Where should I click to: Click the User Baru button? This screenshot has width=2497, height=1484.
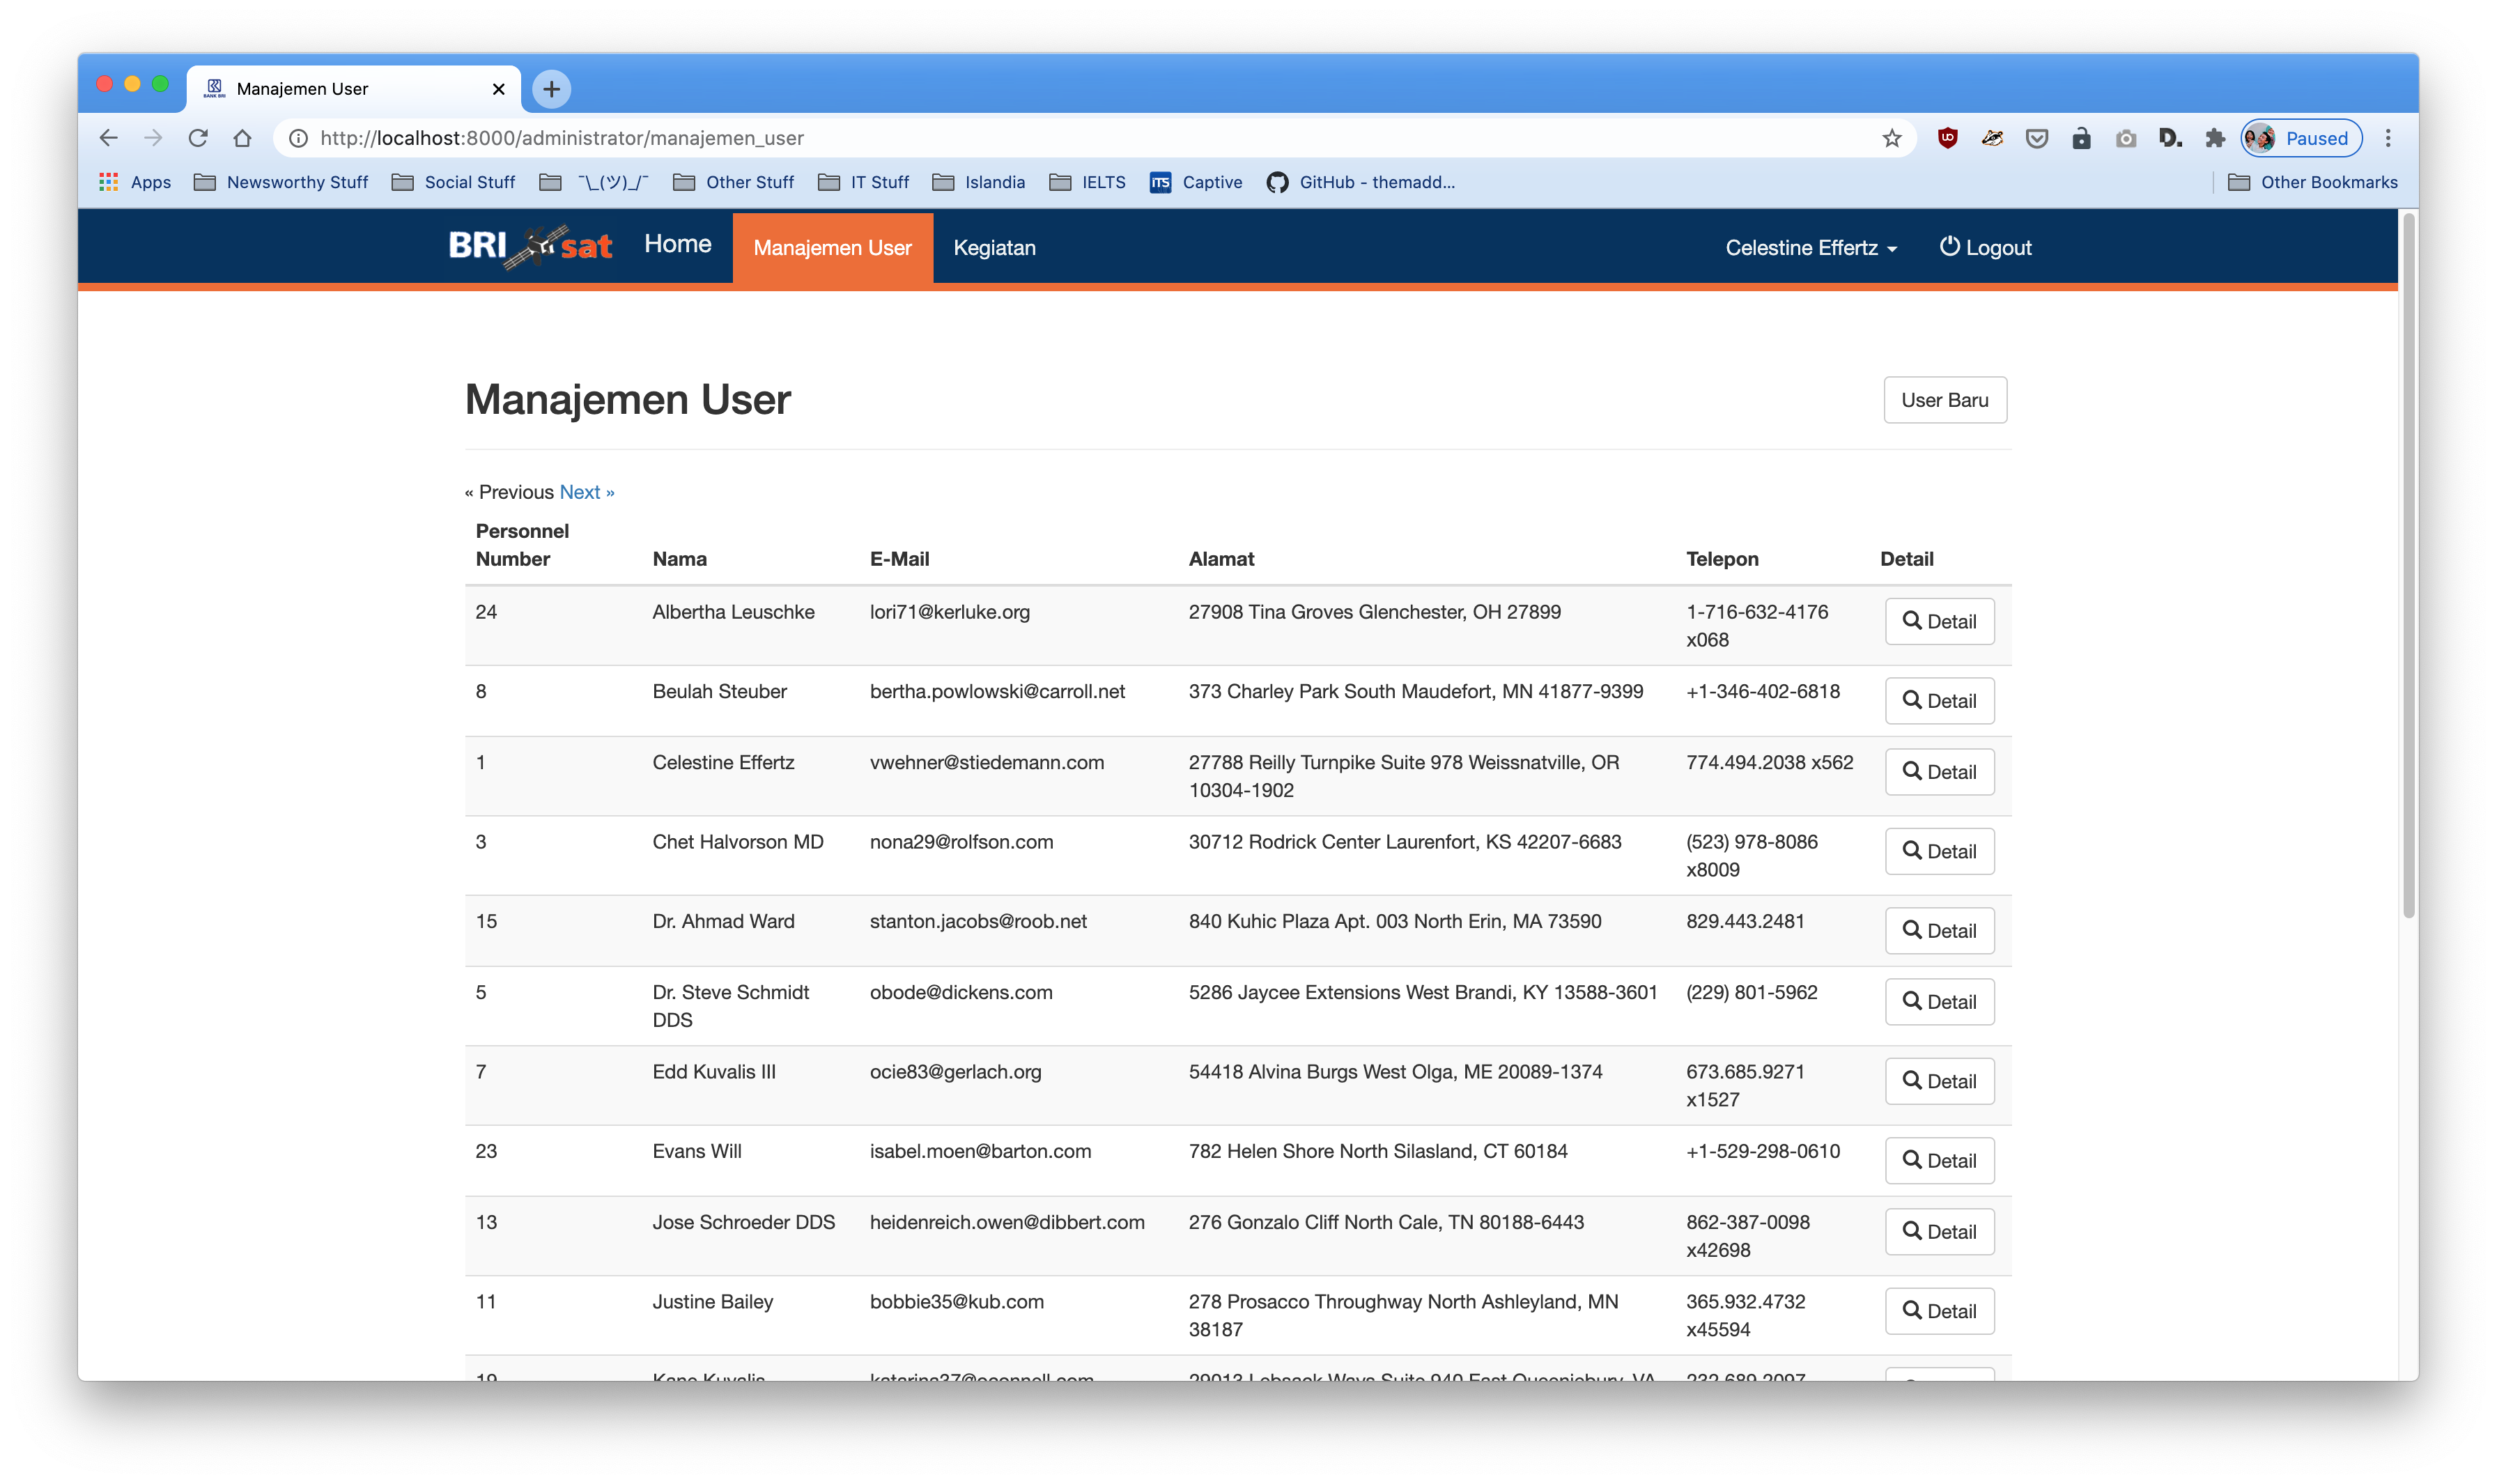pos(1945,399)
